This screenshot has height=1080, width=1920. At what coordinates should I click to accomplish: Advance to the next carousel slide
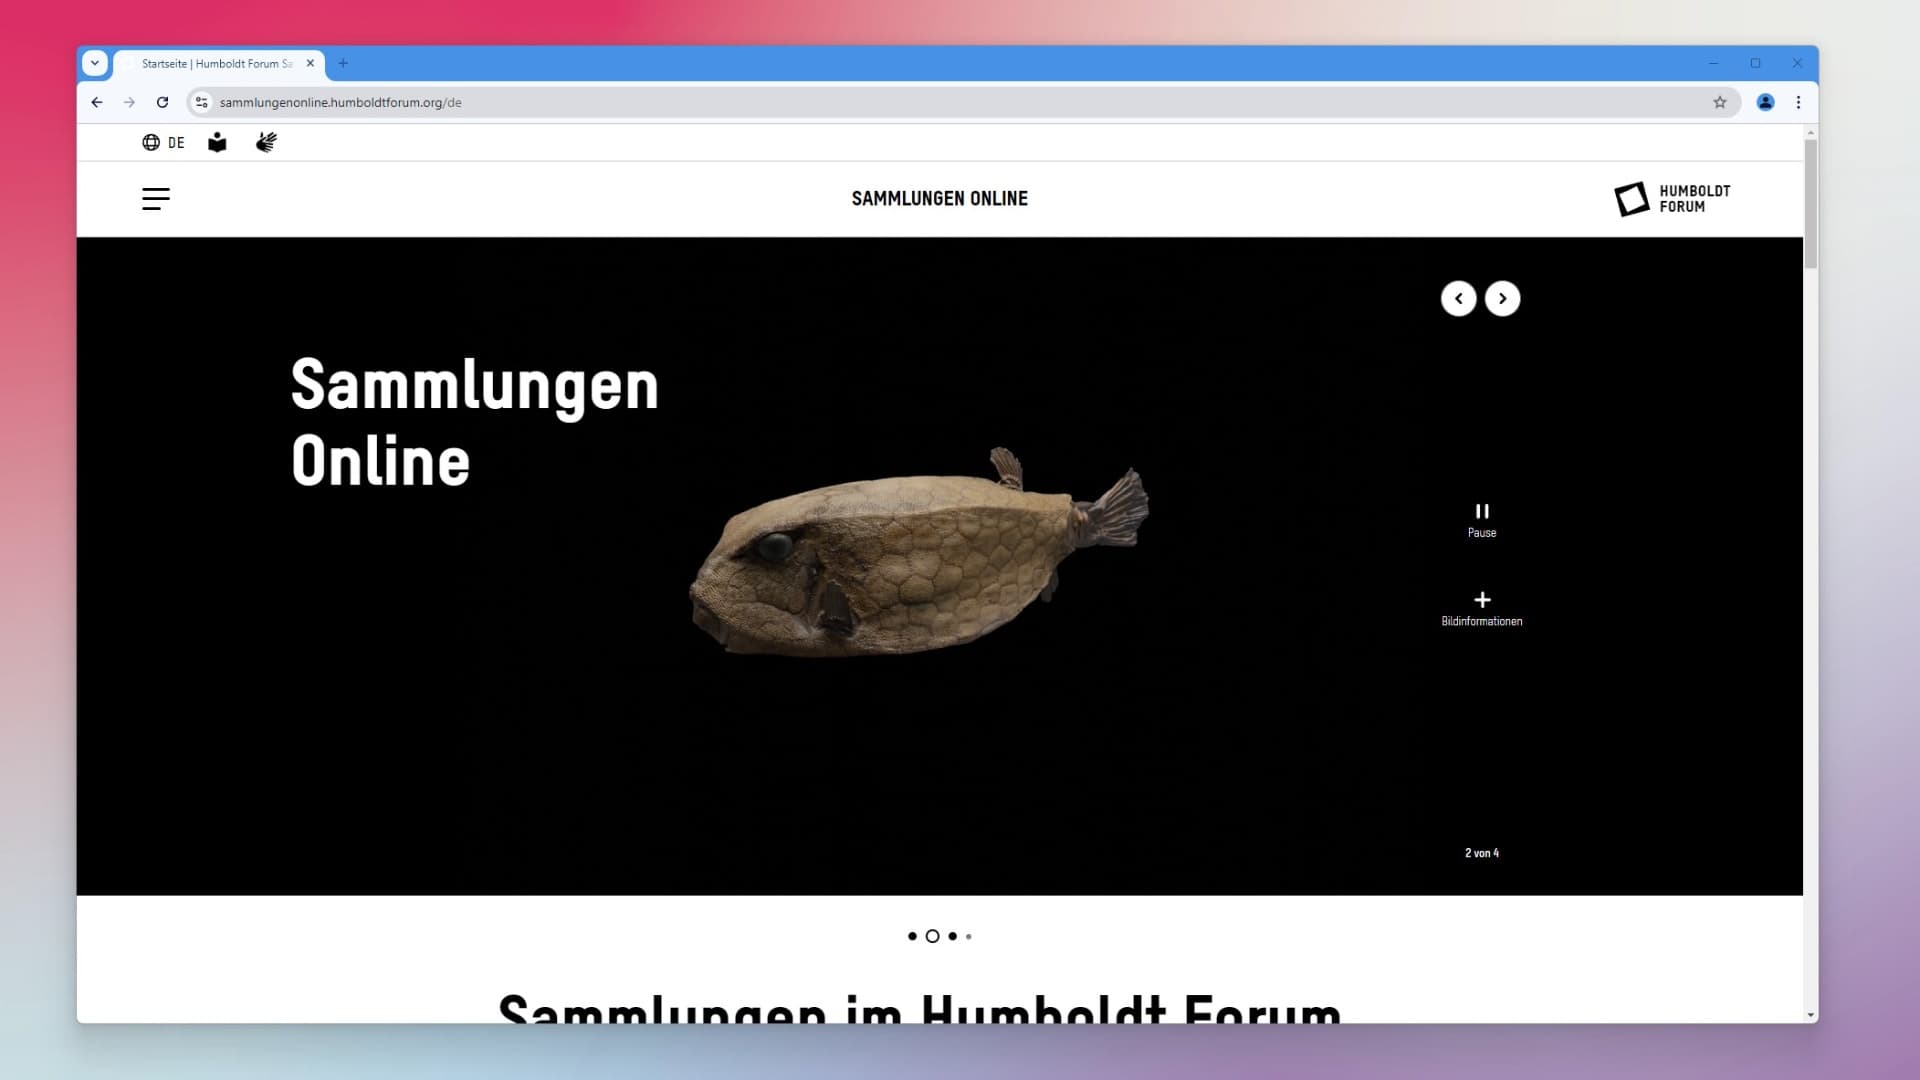[x=1502, y=299]
